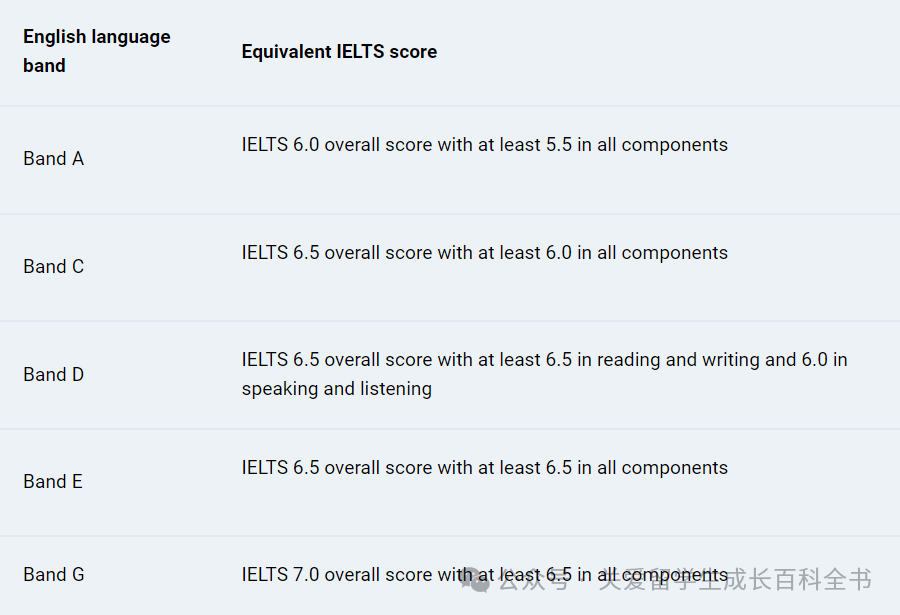The width and height of the screenshot is (900, 615).
Task: Click the Chinese watermark text at bottom right
Action: (x=686, y=579)
